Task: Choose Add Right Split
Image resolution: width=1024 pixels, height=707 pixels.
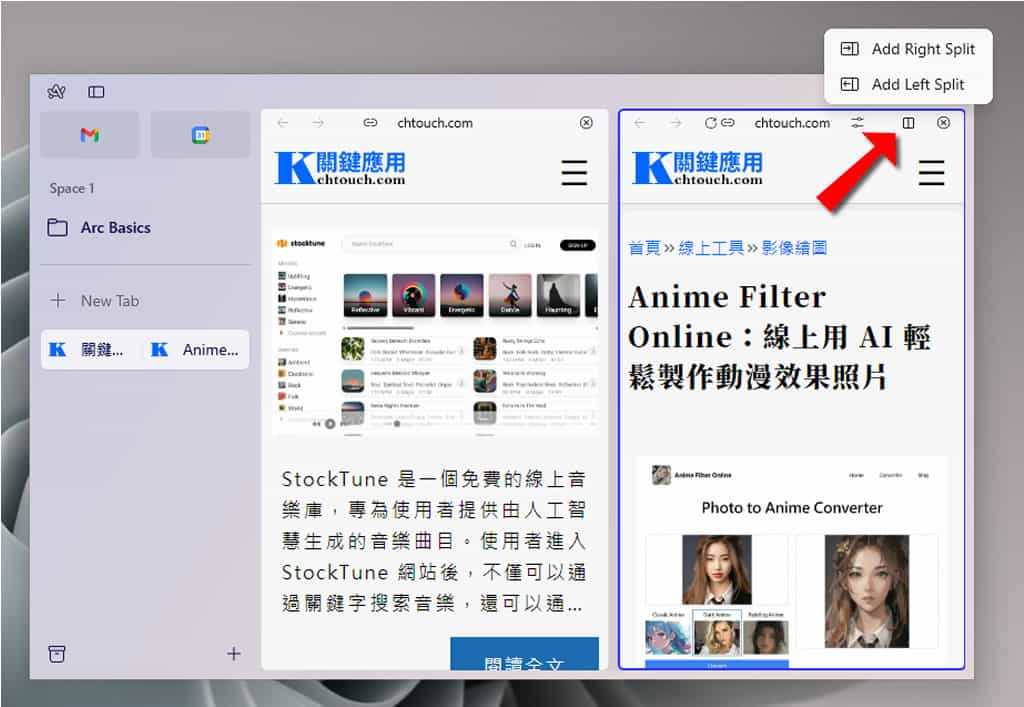Action: point(908,49)
